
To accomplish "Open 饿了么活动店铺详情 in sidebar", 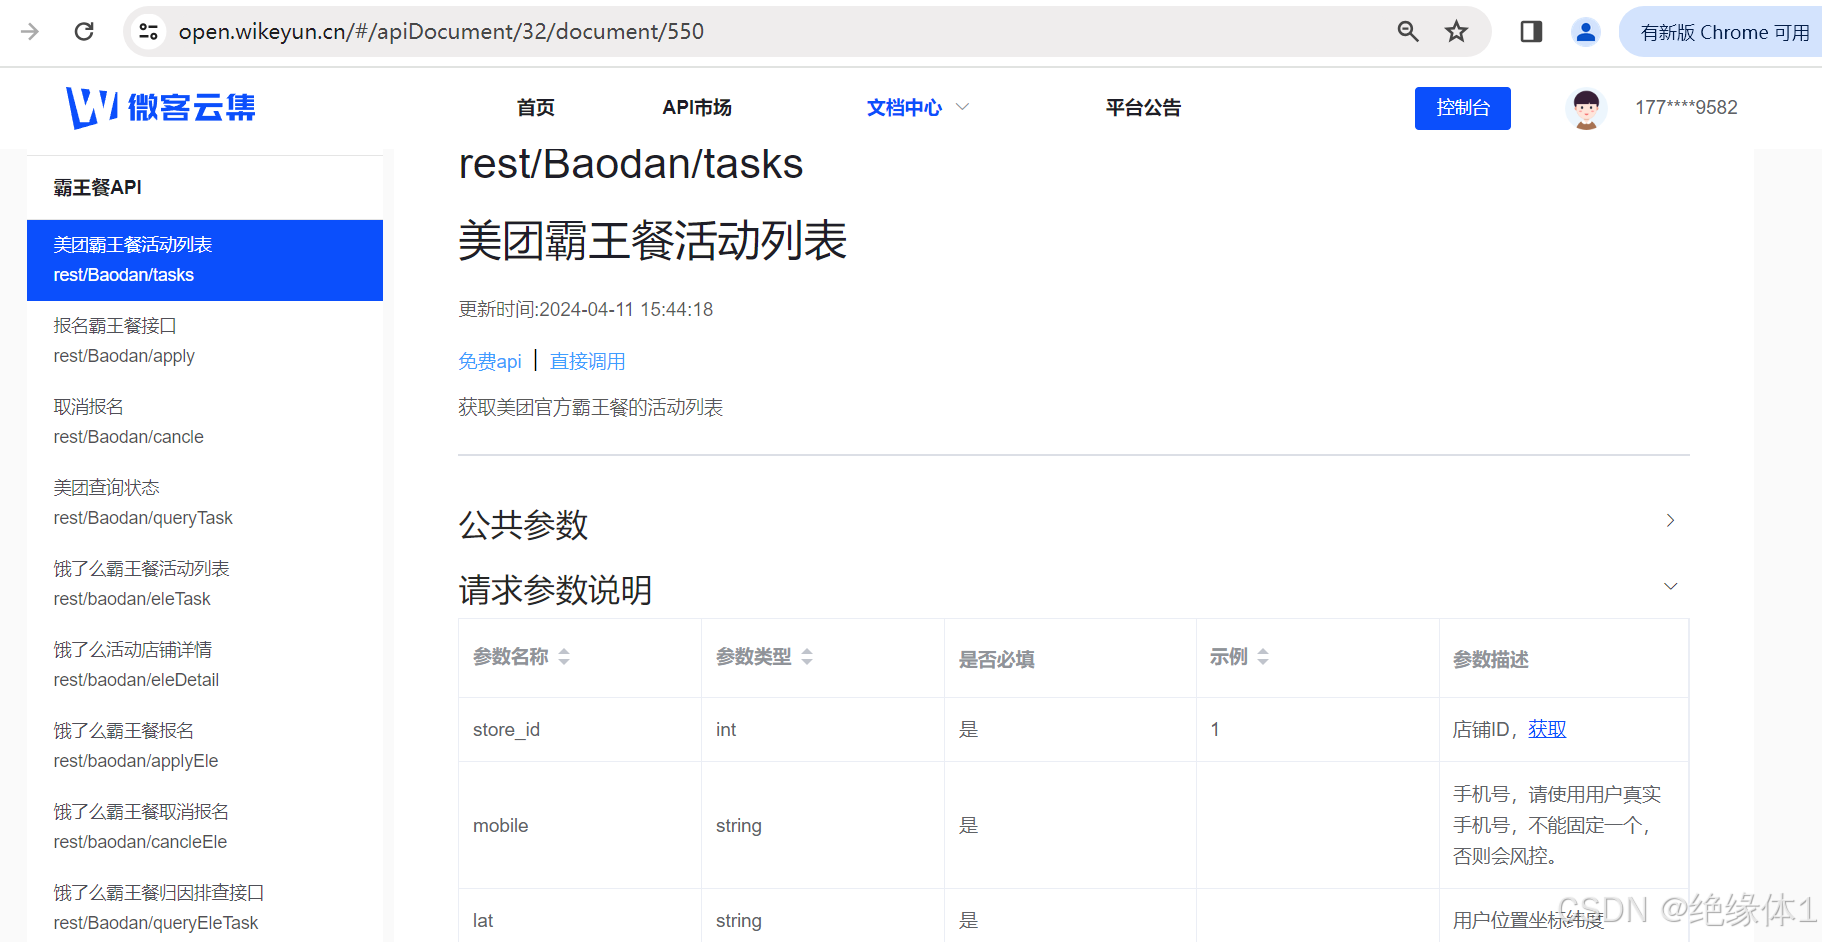I will point(205,665).
